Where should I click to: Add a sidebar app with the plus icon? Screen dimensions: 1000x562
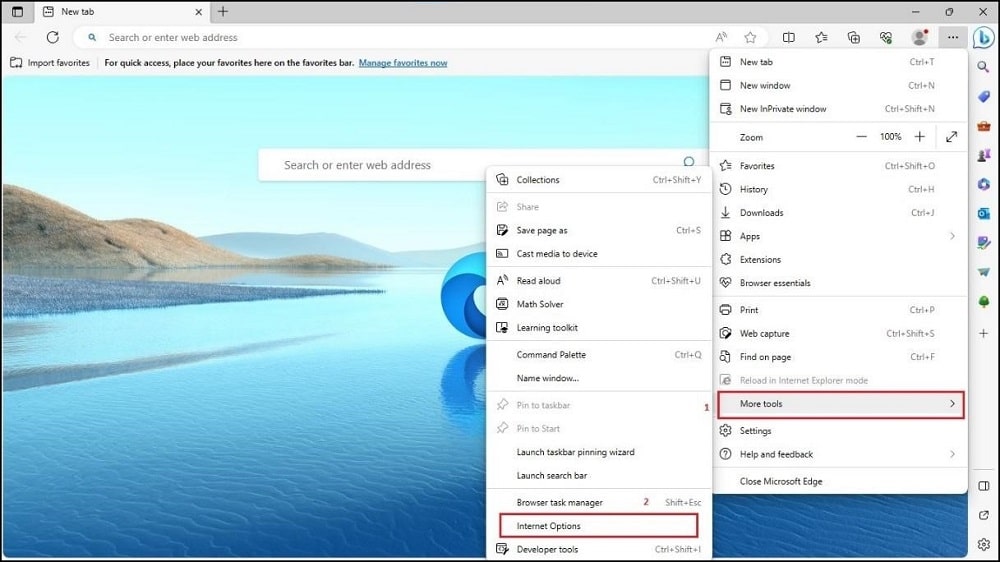tap(983, 333)
